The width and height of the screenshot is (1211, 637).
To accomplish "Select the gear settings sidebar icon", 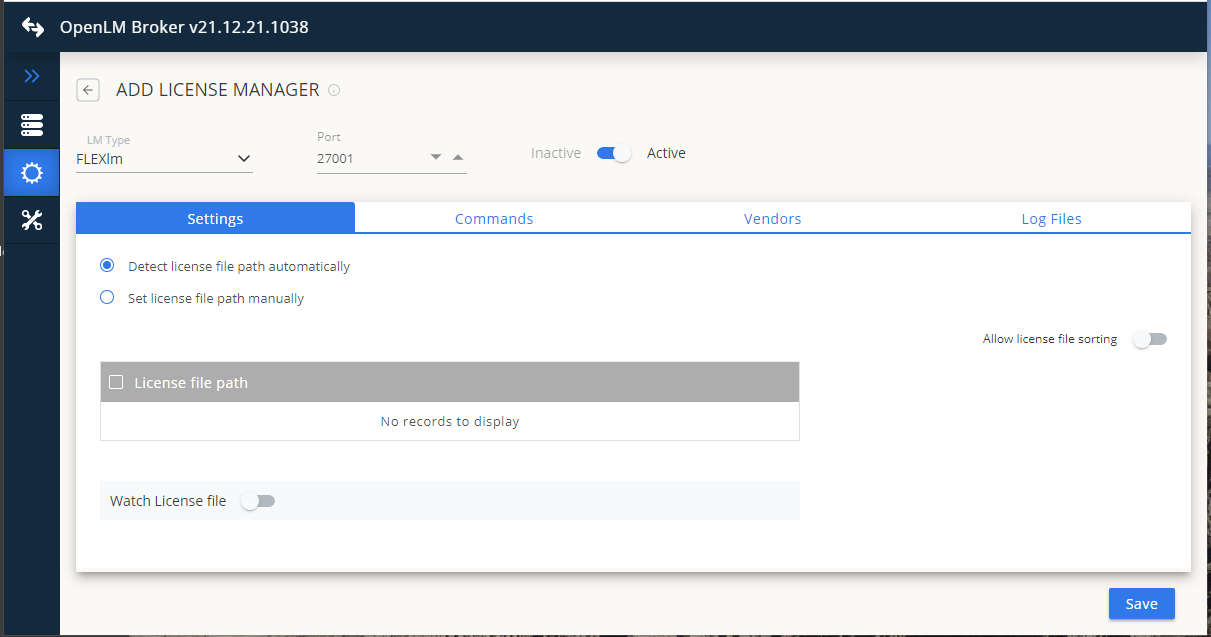I will (x=32, y=173).
